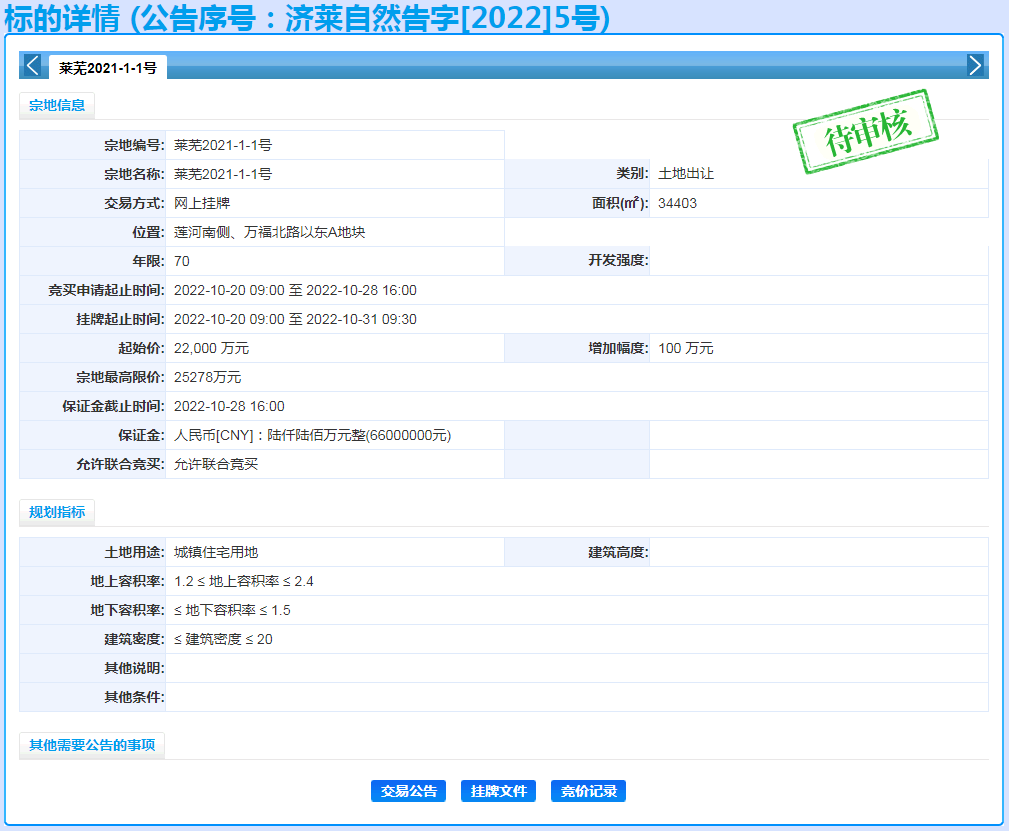Click the 其他条件 label
The image size is (1009, 831).
[x=134, y=697]
